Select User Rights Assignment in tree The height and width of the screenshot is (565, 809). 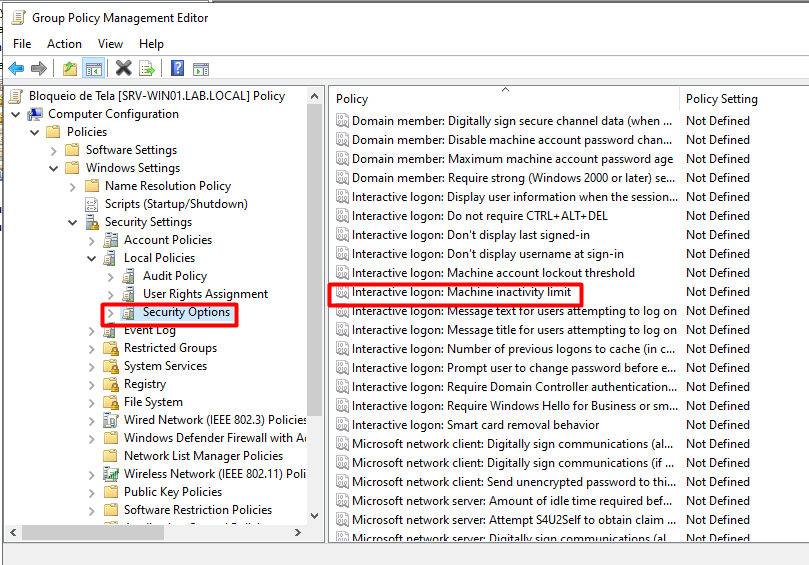205,294
